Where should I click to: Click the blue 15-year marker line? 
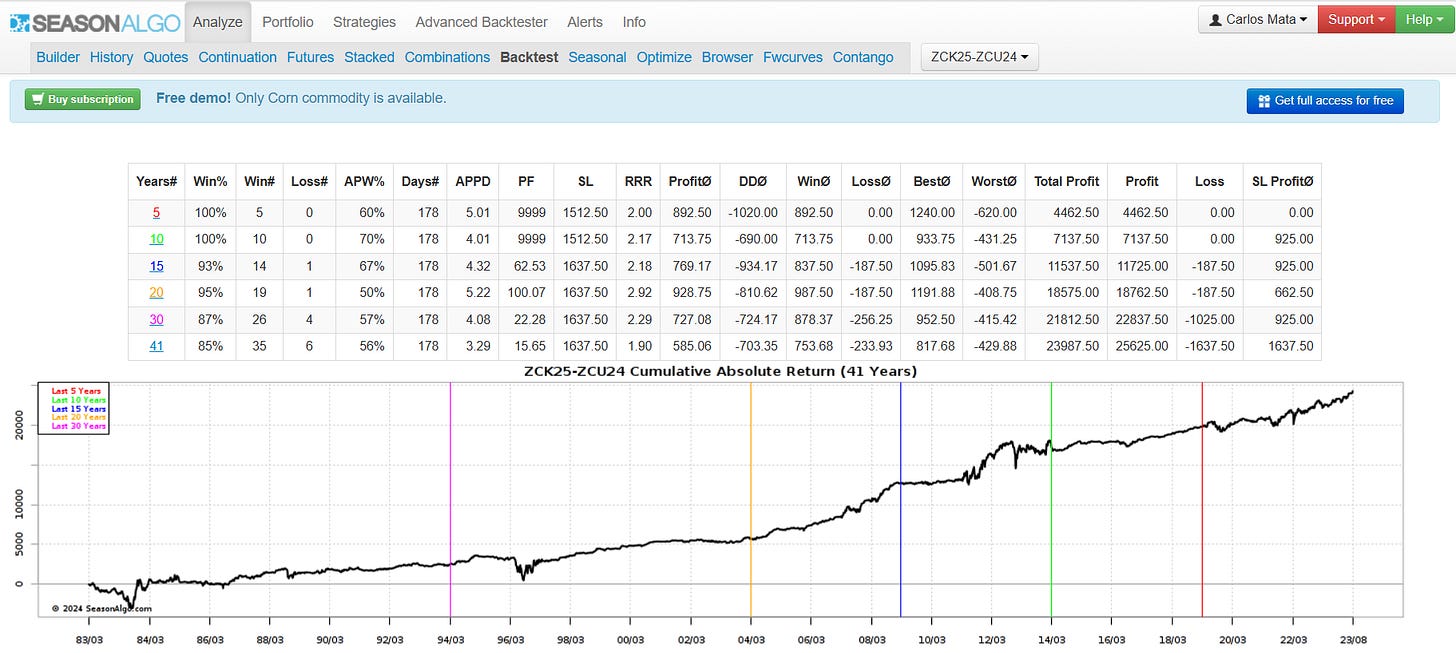point(901,500)
